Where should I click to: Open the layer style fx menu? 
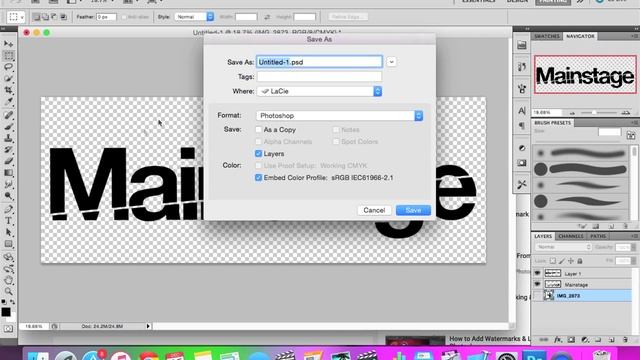(558, 340)
